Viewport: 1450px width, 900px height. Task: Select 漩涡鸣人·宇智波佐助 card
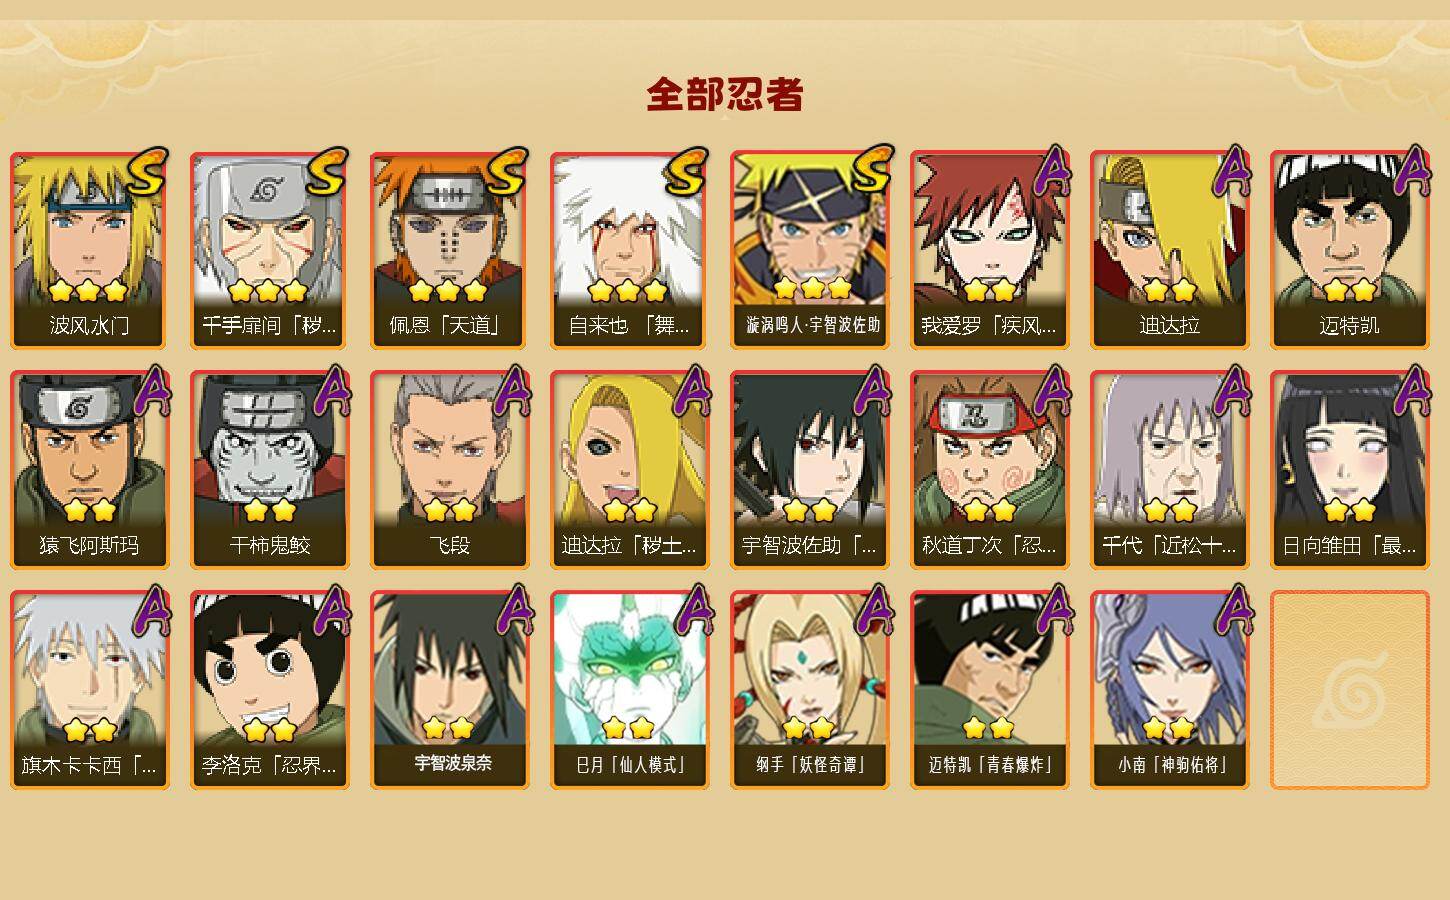pos(810,250)
